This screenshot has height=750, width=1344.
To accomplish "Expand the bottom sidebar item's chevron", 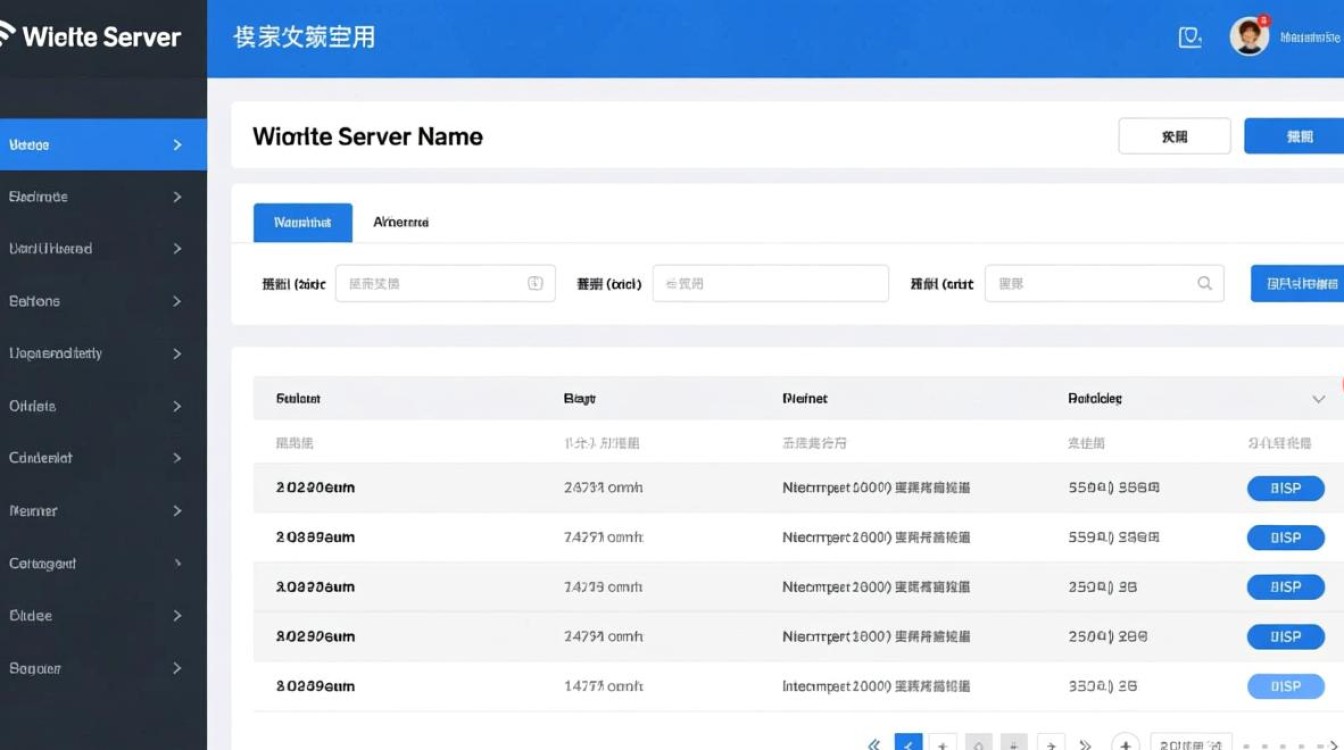I will point(177,668).
